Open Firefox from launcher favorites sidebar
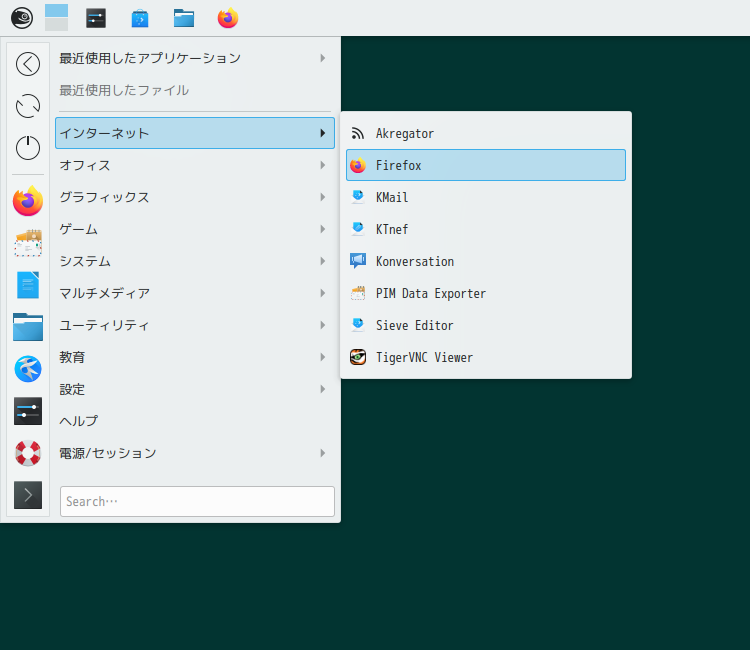The height and width of the screenshot is (650, 750). click(28, 201)
